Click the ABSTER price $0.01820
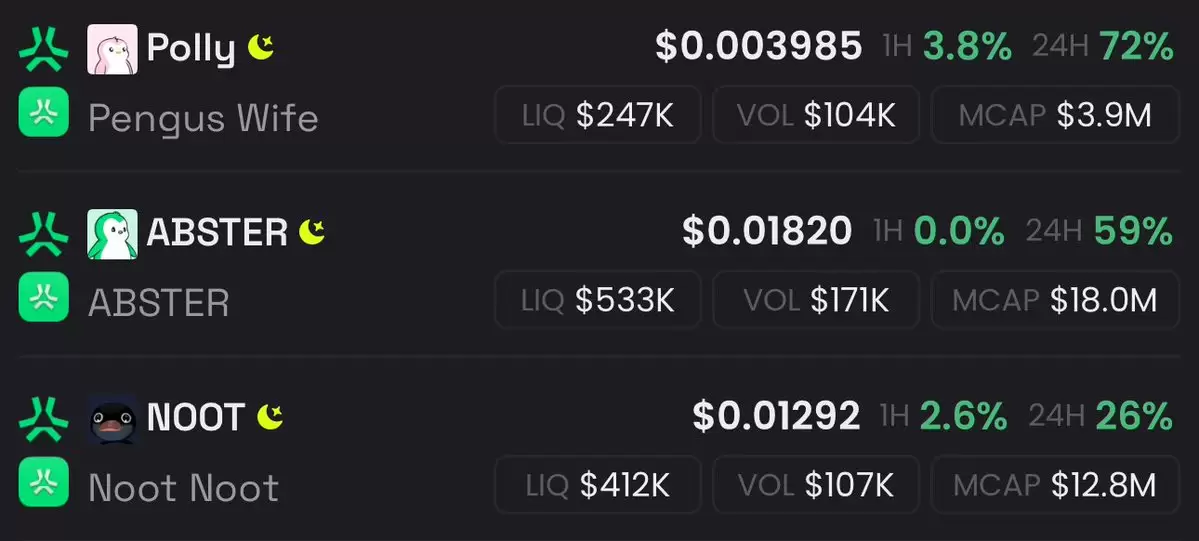 pyautogui.click(x=767, y=231)
